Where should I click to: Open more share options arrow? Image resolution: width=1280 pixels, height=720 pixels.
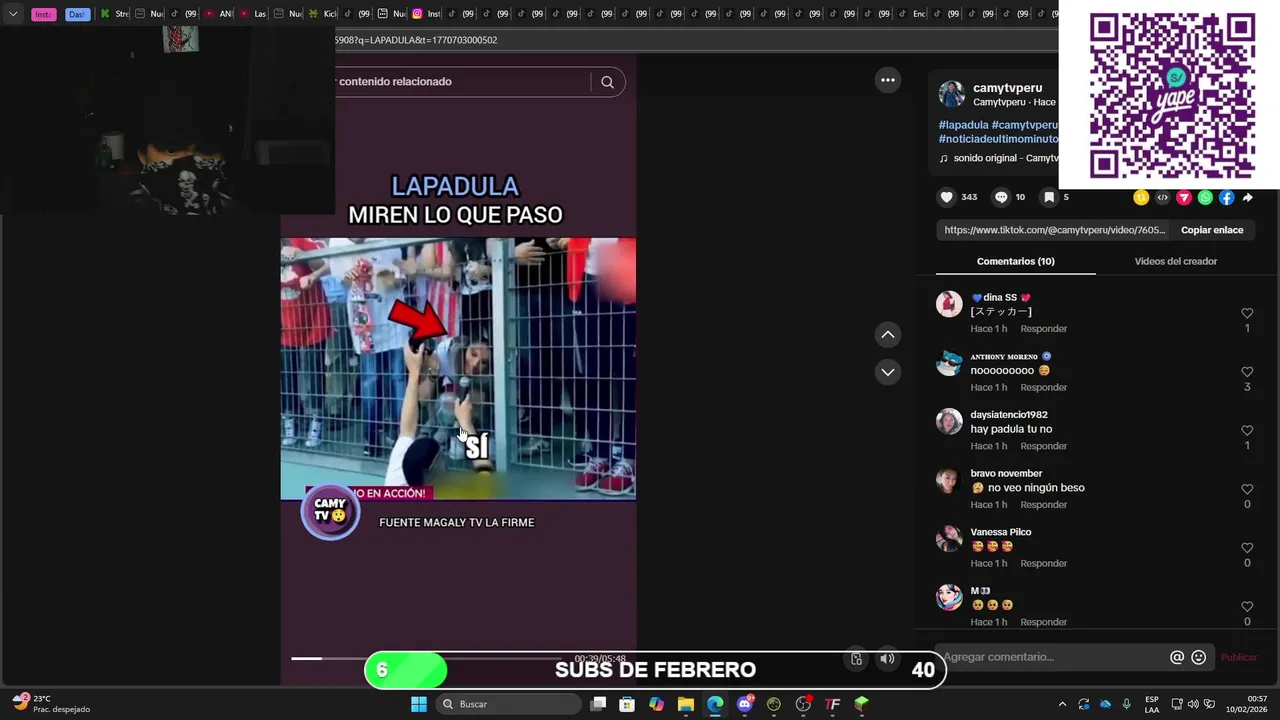(x=1247, y=198)
